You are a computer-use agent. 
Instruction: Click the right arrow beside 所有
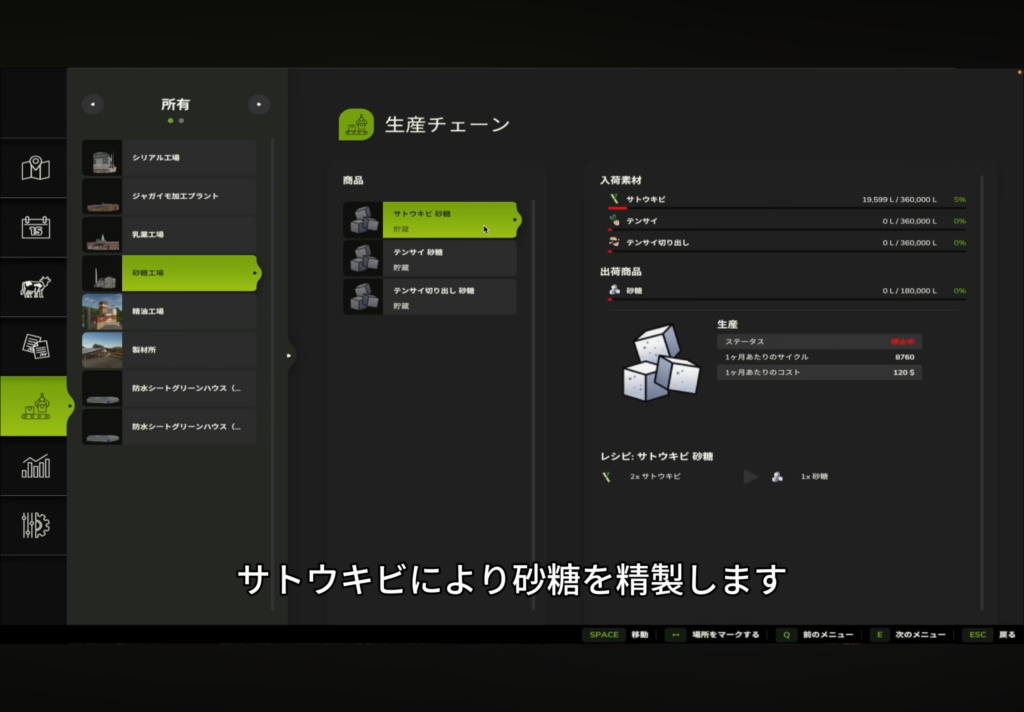pos(259,104)
